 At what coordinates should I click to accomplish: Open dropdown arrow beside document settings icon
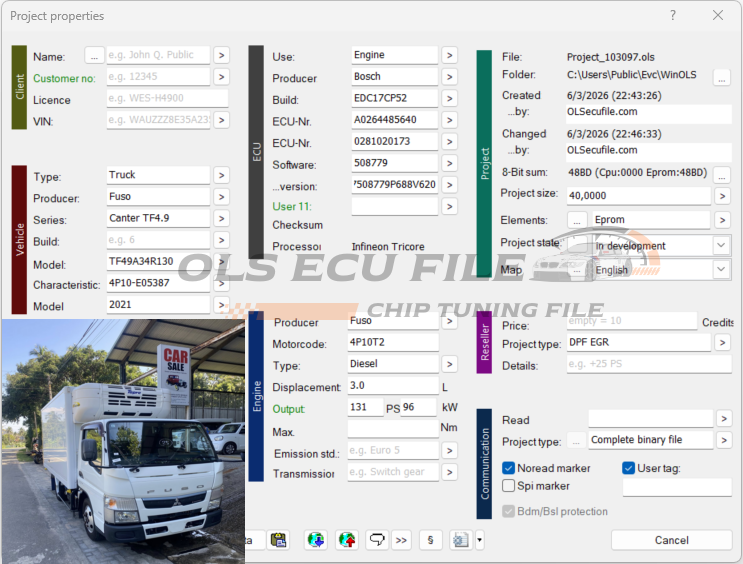point(479,540)
